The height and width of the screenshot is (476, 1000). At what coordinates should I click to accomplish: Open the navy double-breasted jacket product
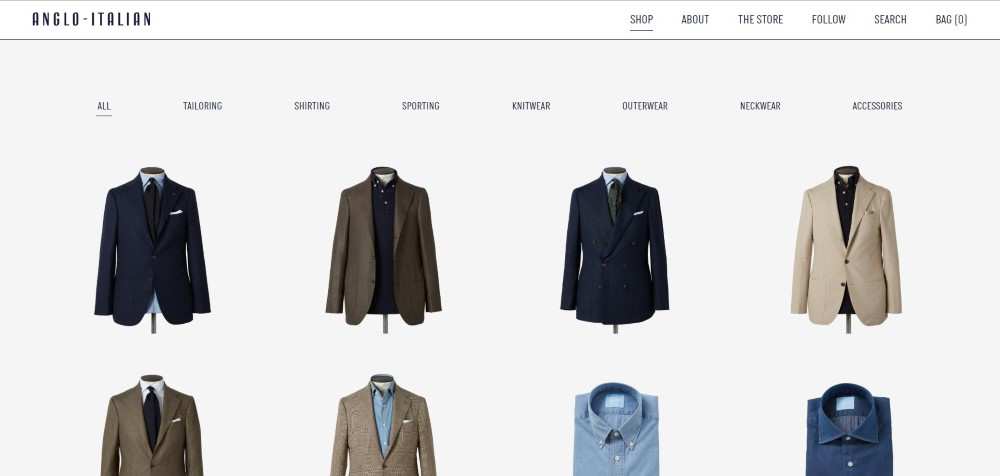615,249
